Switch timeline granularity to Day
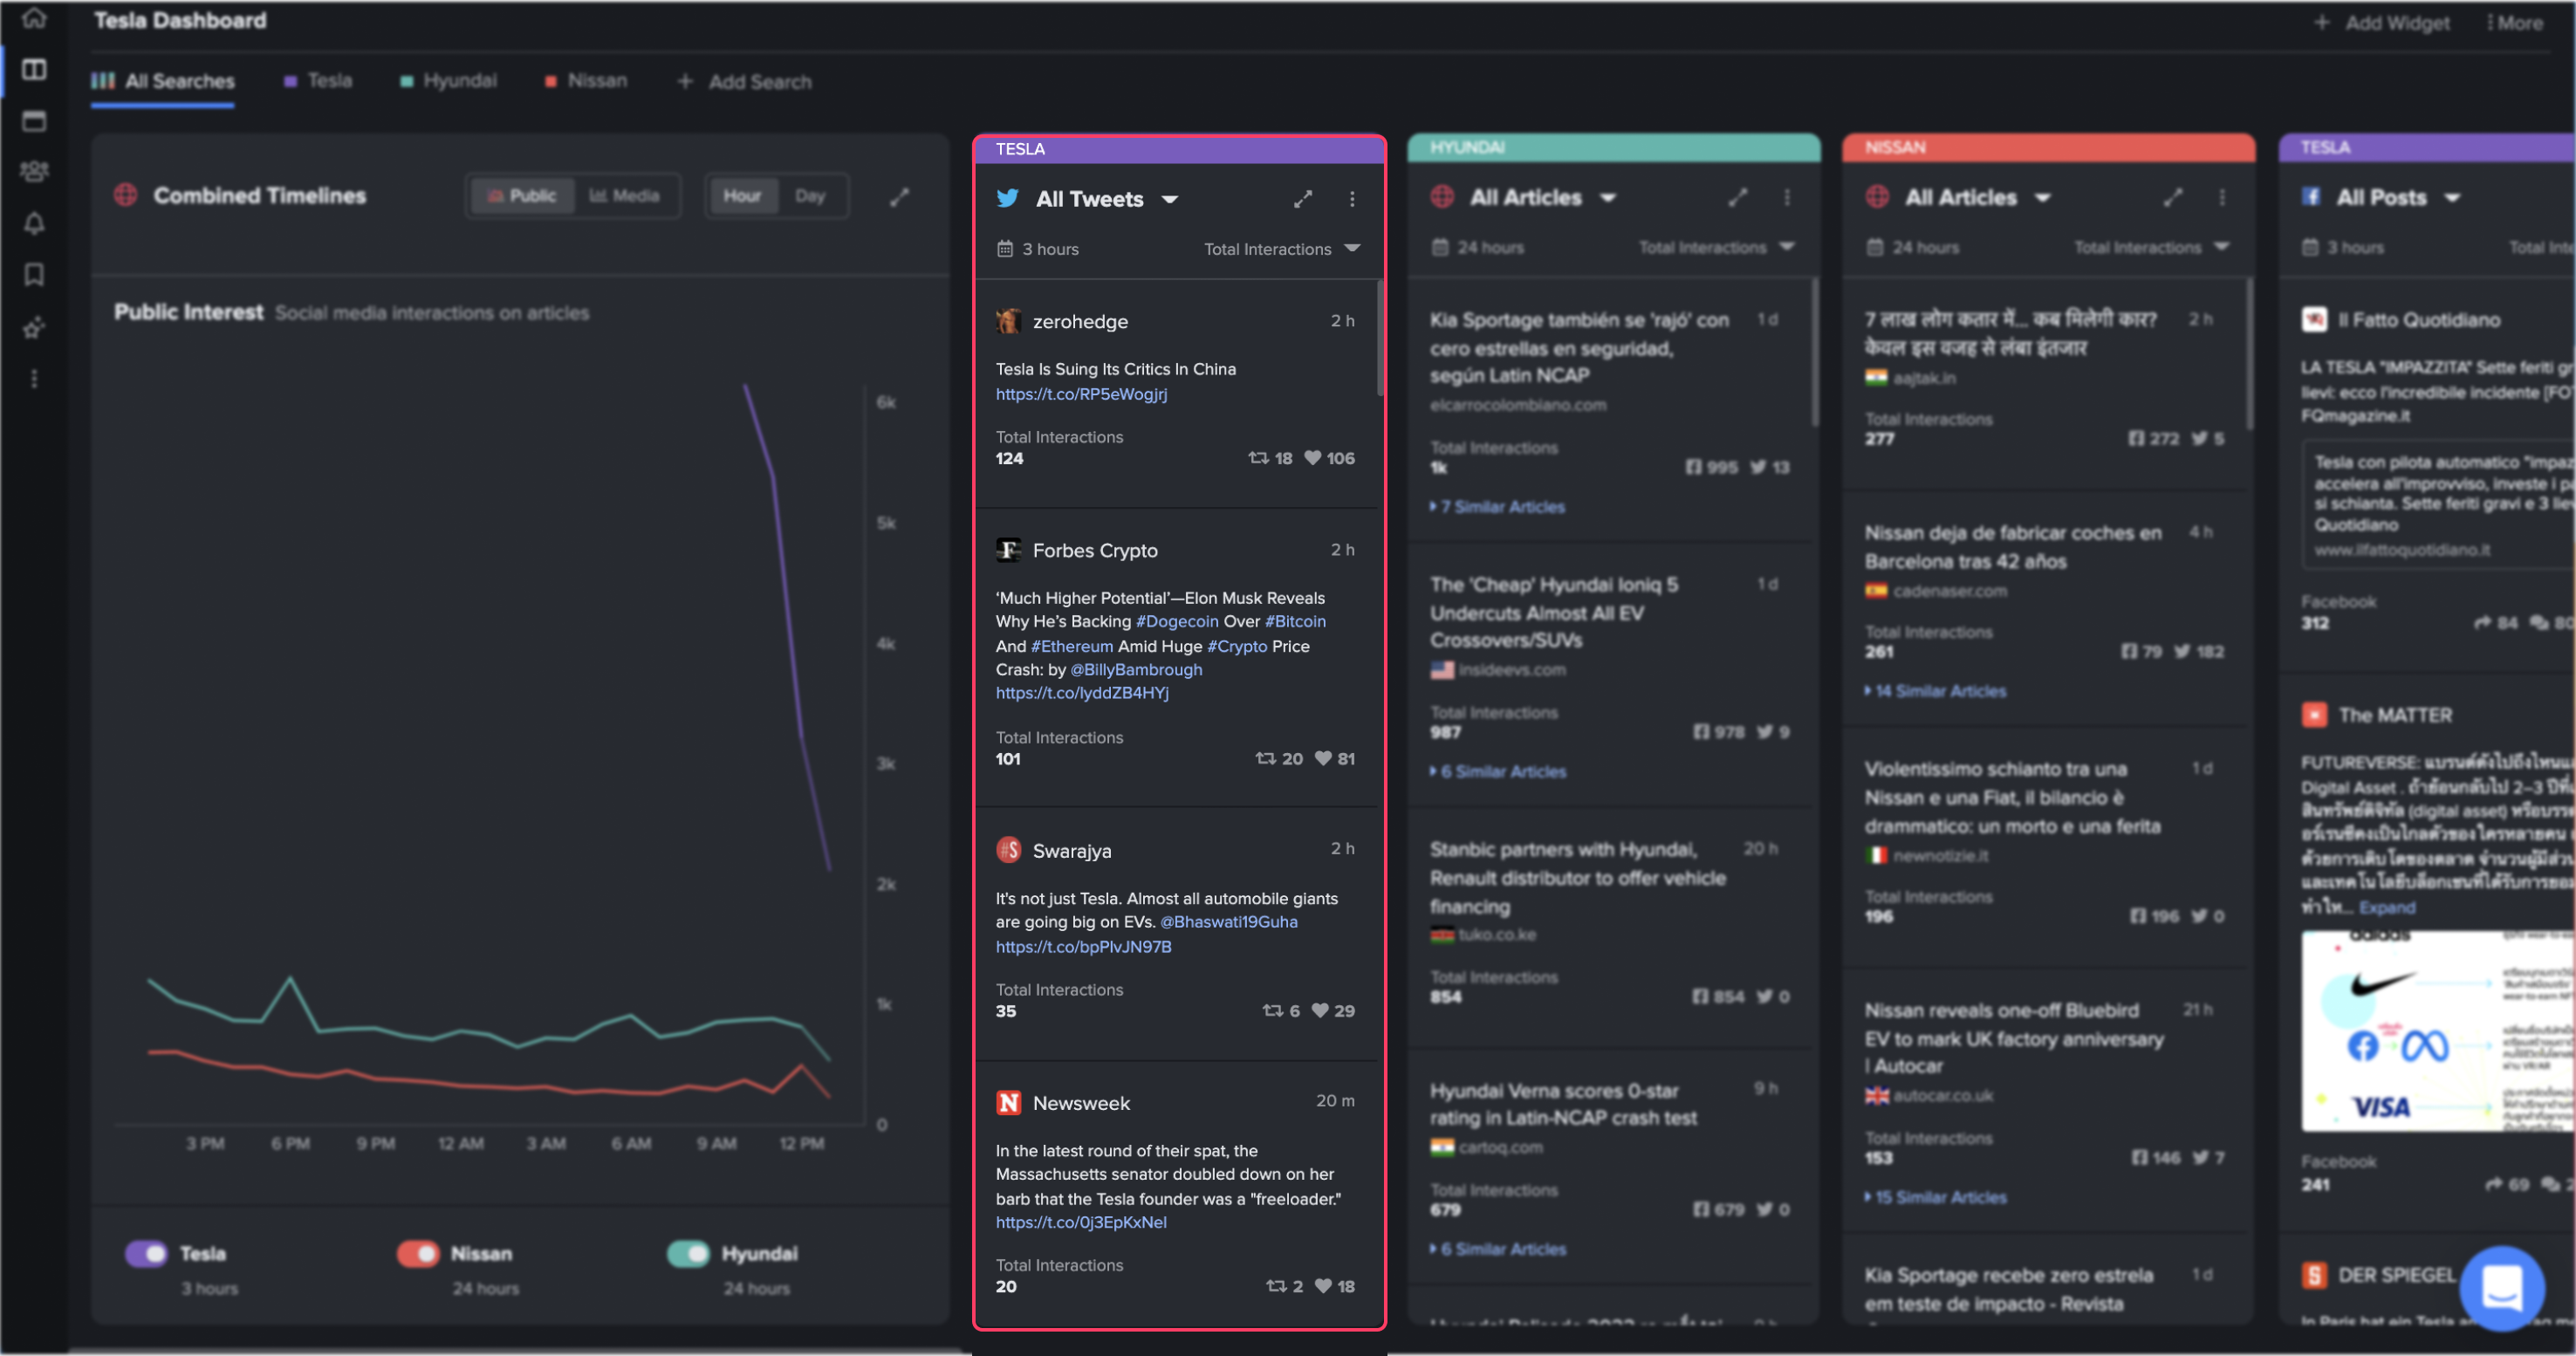 click(811, 196)
